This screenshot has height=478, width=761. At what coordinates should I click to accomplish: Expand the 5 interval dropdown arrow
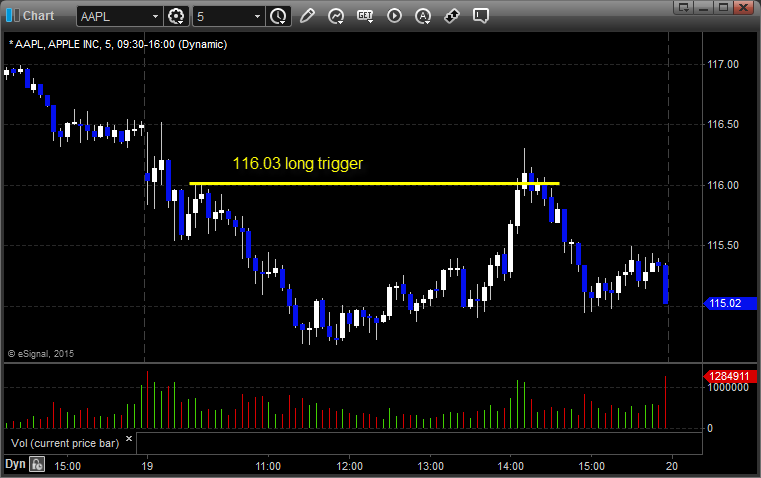click(258, 16)
